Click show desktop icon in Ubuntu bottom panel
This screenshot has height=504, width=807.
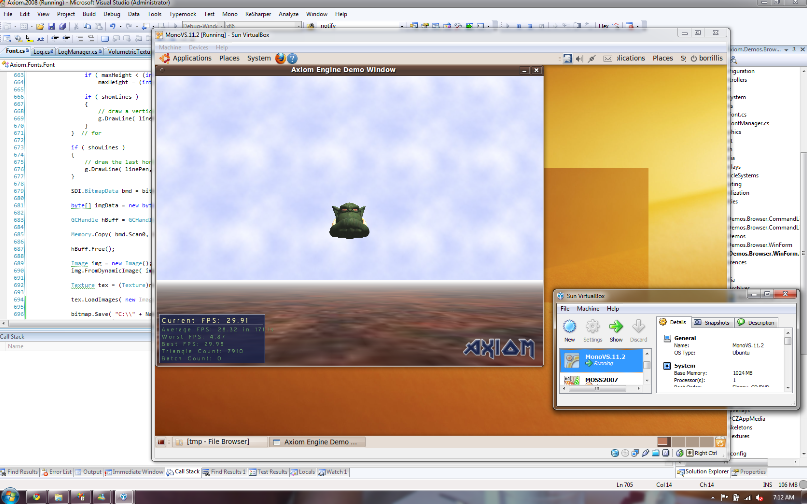click(161, 442)
